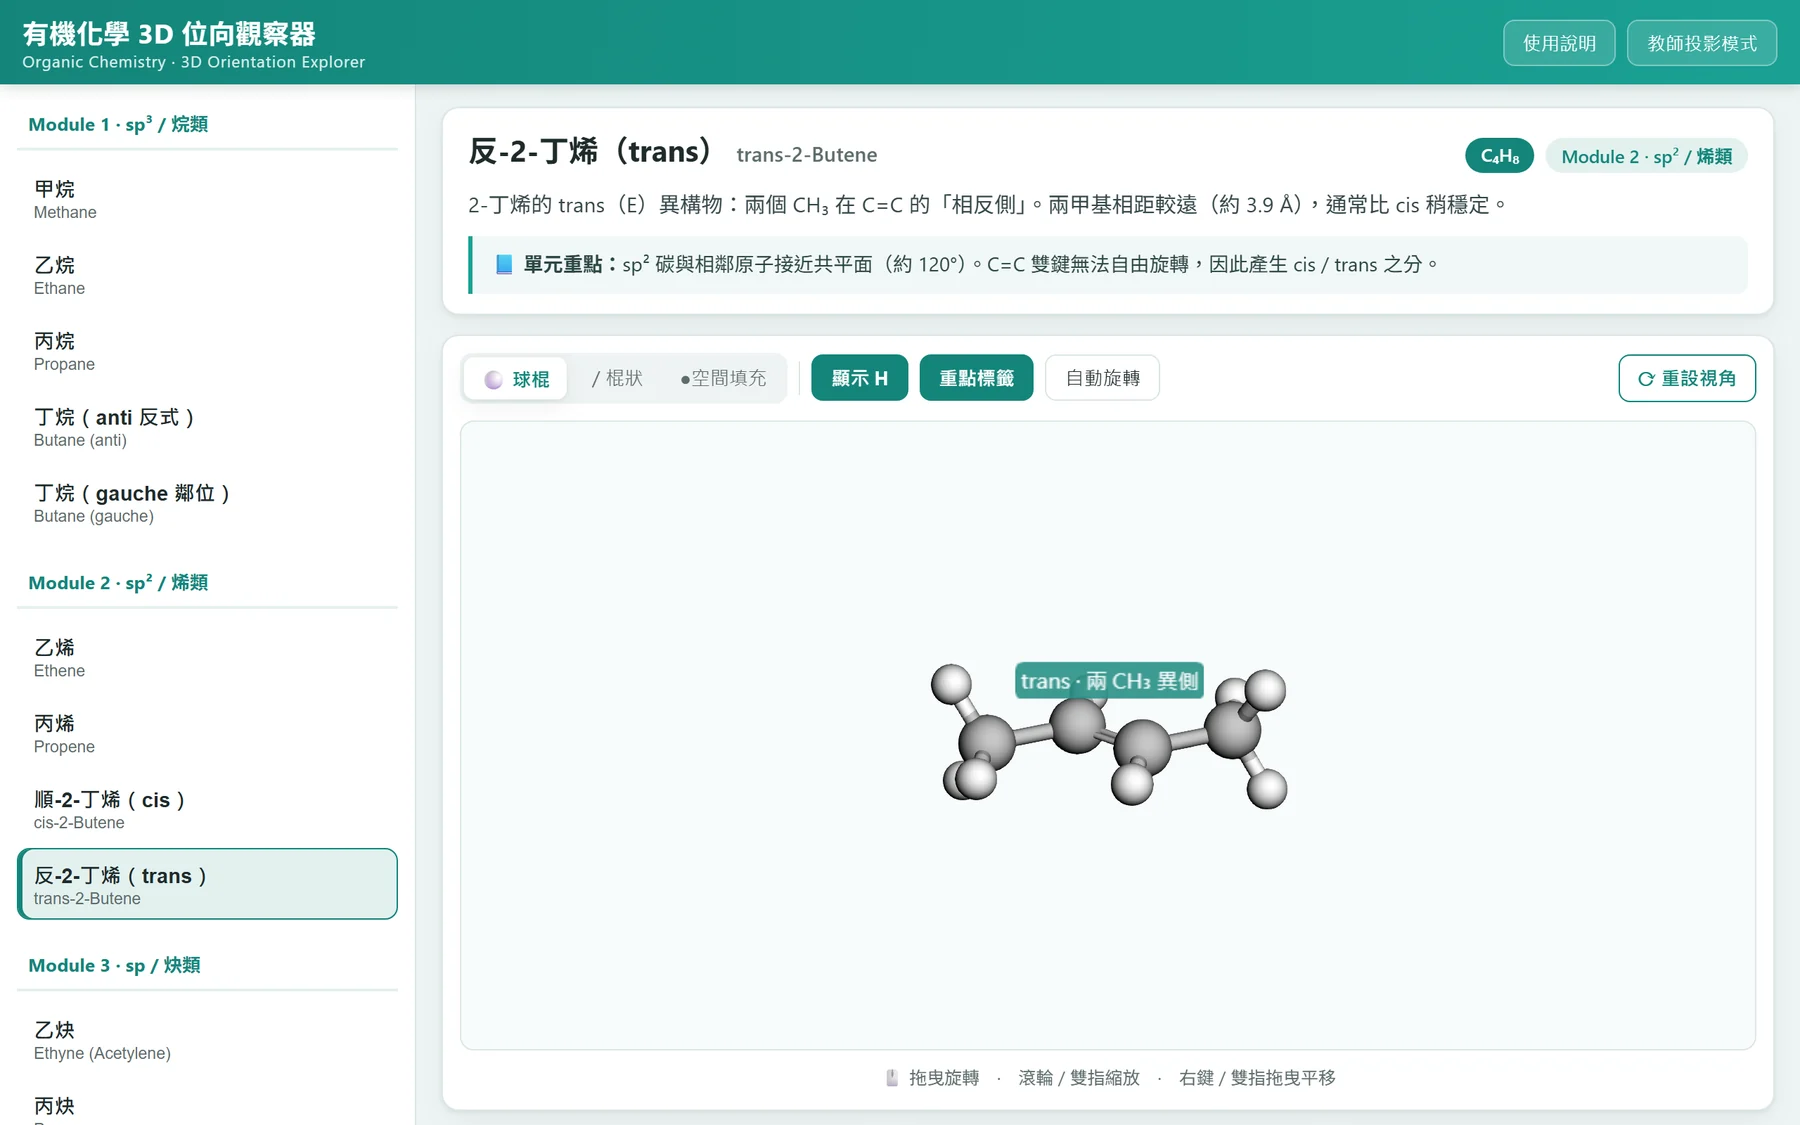Click the 有機化學 3D 位向觀察器 app title
This screenshot has height=1125, width=1800.
click(x=169, y=33)
